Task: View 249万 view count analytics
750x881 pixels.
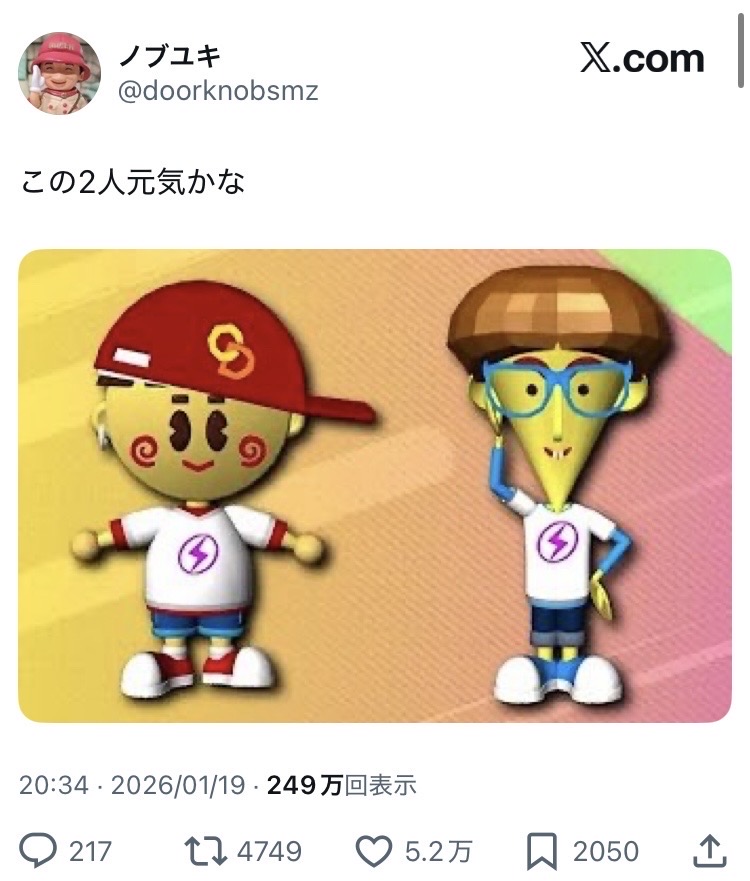Action: pyautogui.click(x=342, y=785)
